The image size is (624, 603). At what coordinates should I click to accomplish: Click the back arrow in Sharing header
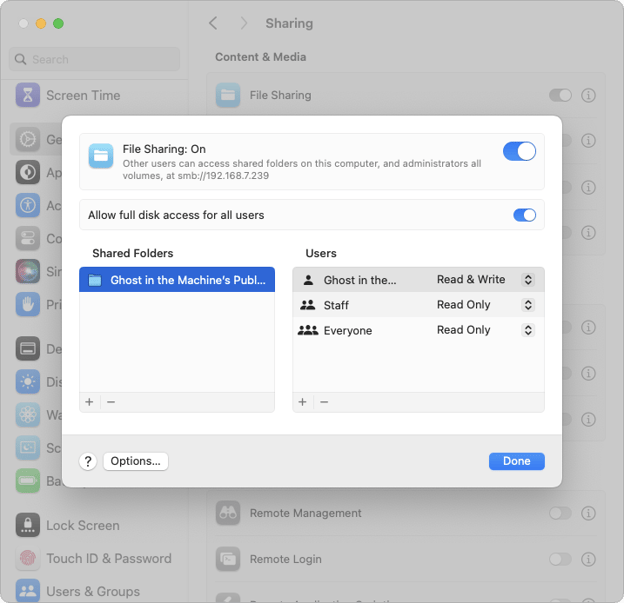coord(213,23)
